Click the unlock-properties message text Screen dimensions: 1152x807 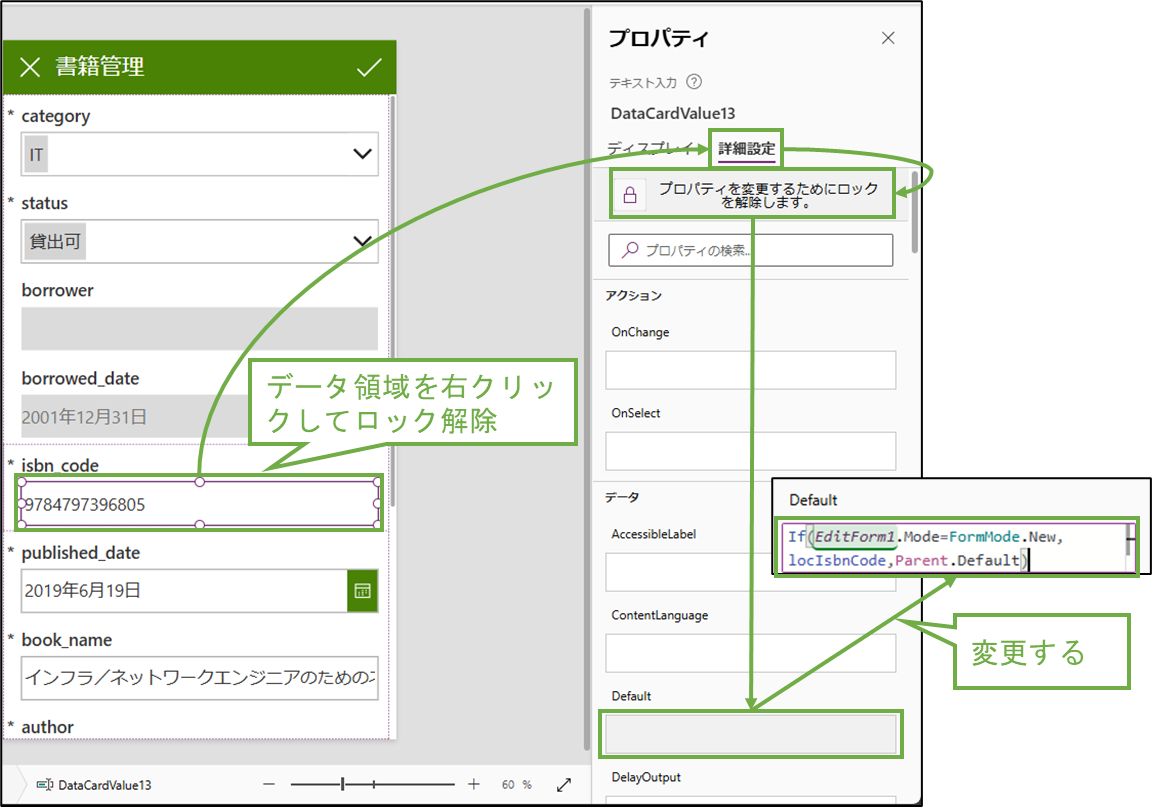pyautogui.click(x=768, y=195)
